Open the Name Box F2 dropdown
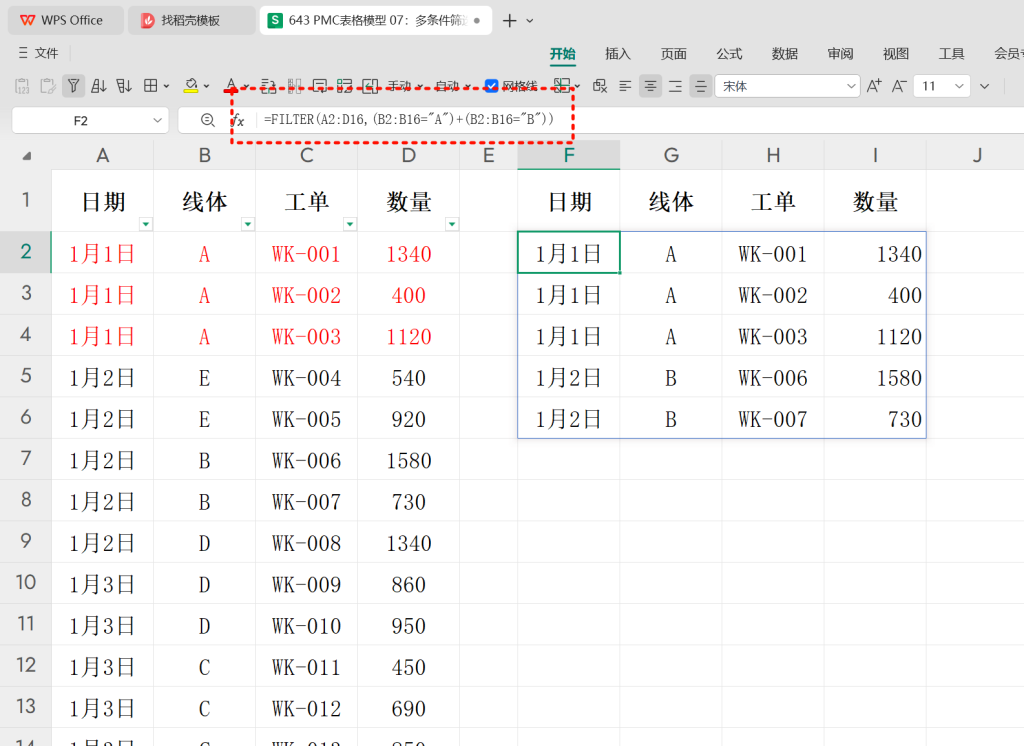The image size is (1024, 746). 157,120
